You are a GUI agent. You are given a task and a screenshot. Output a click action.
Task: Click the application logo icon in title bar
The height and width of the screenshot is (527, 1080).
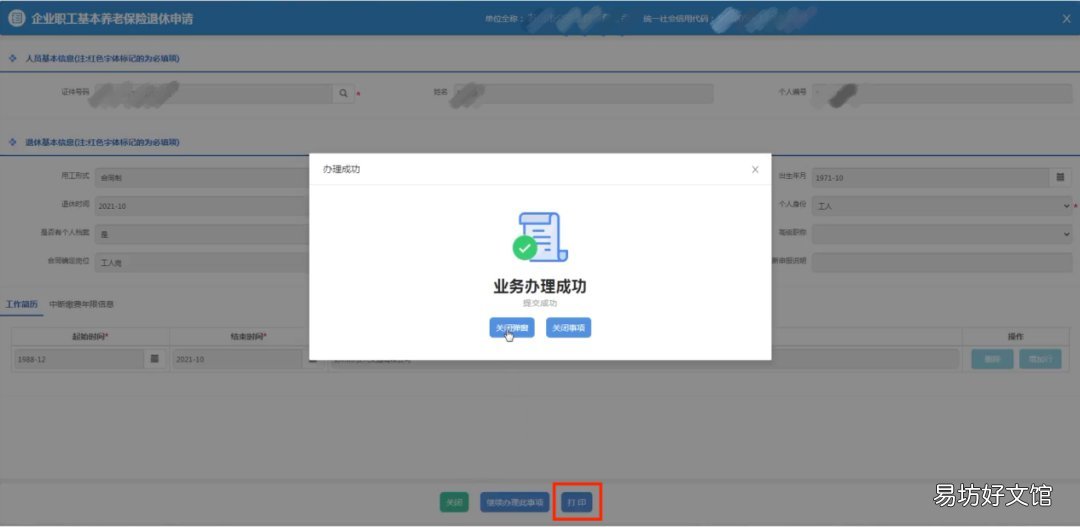17,19
